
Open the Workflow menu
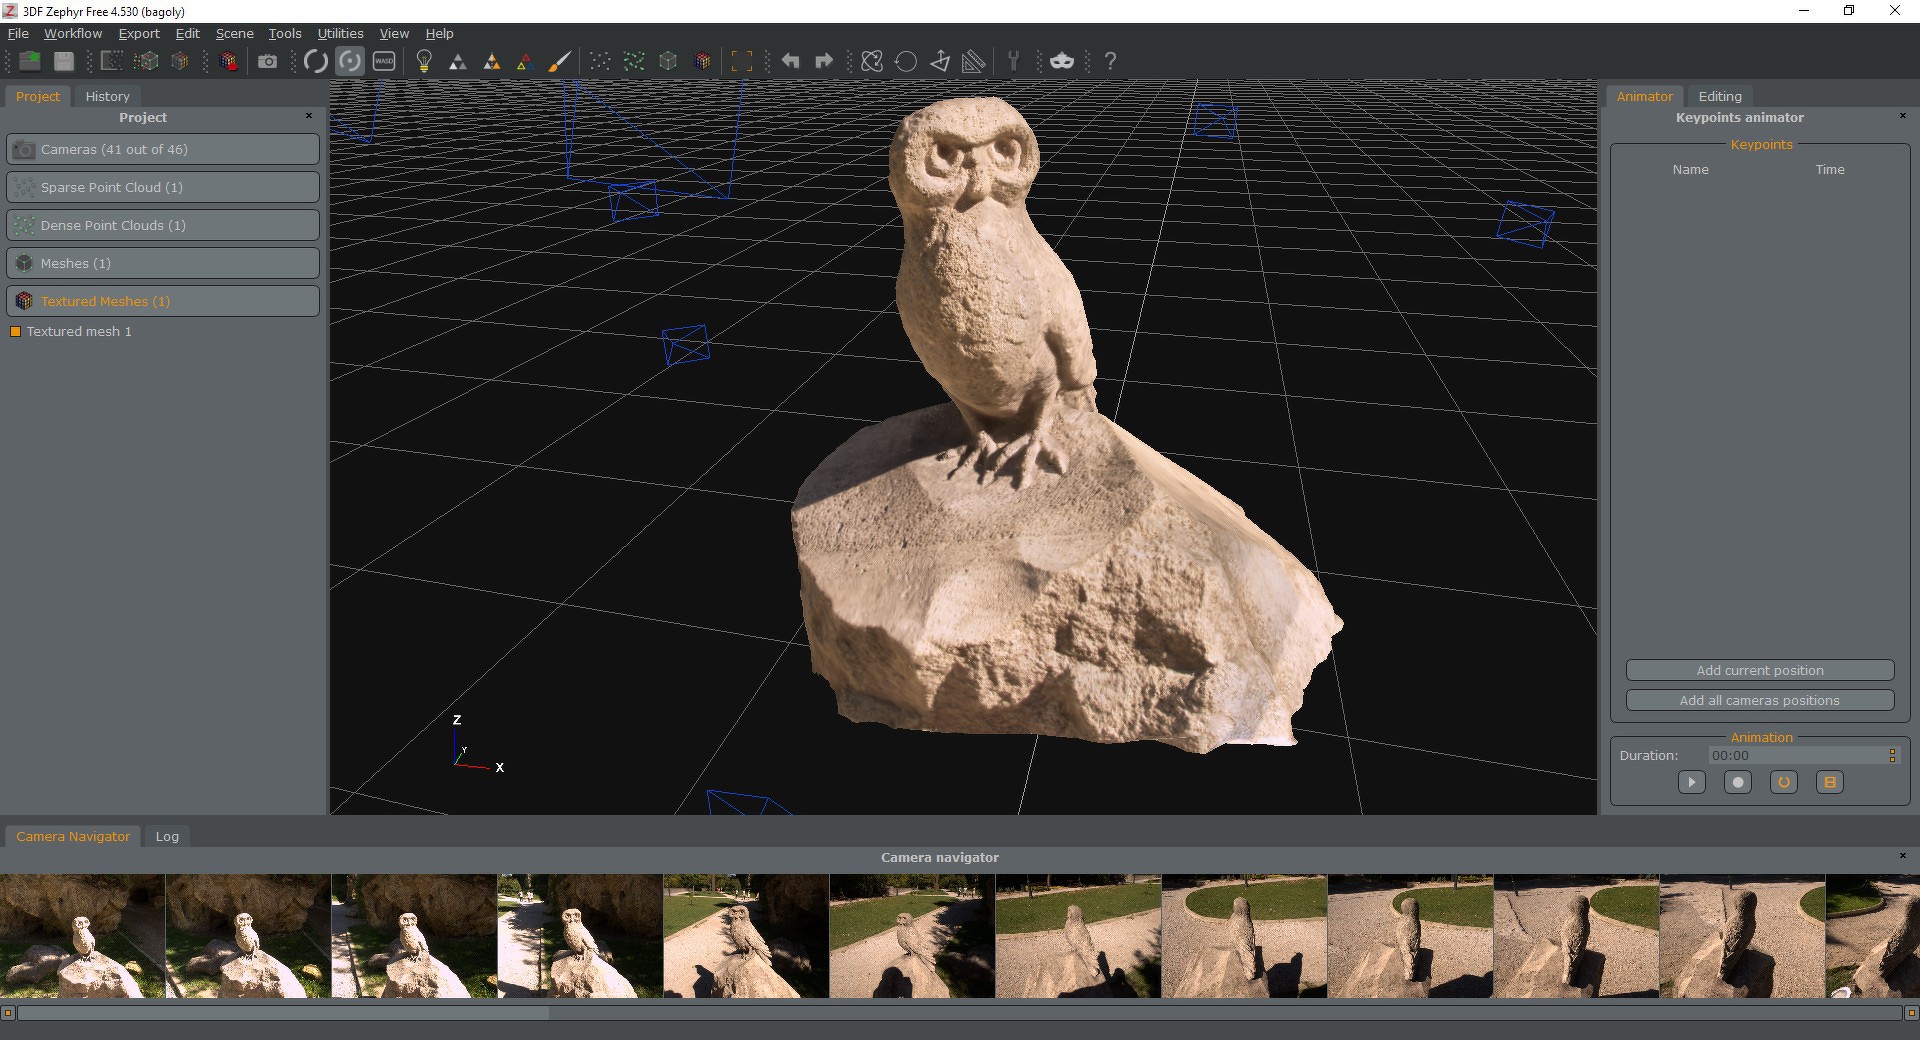click(73, 33)
